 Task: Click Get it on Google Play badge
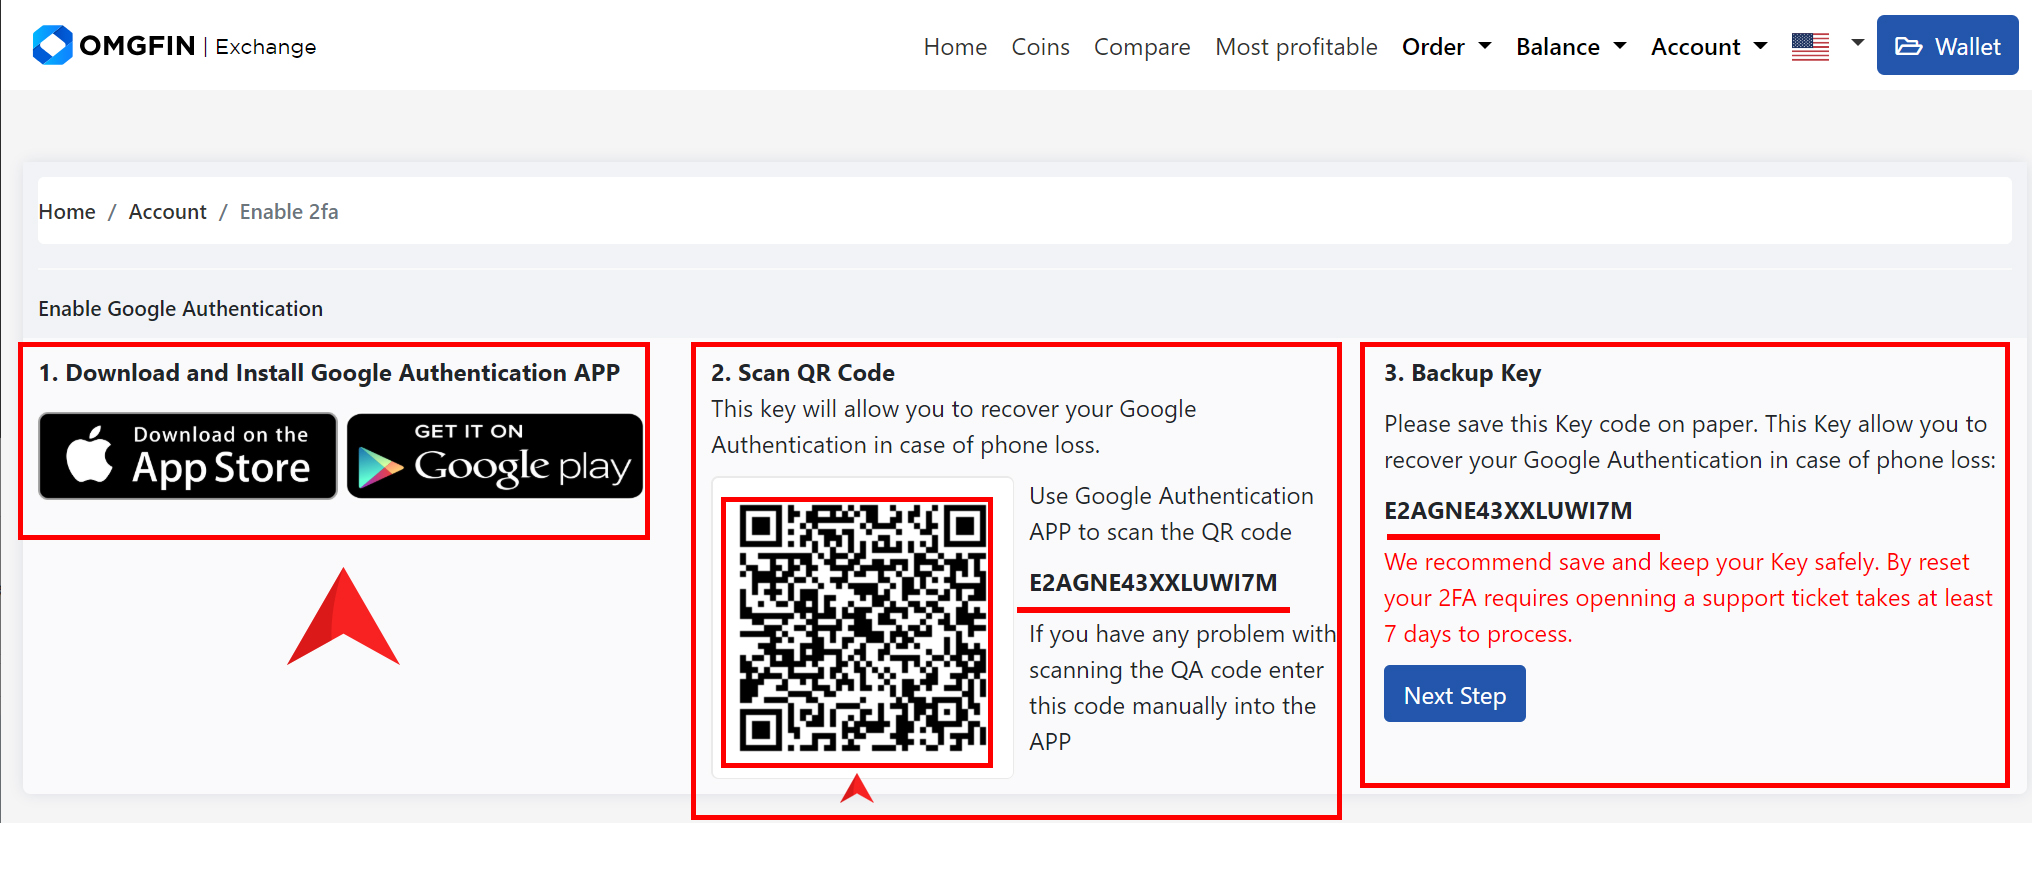pyautogui.click(x=495, y=456)
